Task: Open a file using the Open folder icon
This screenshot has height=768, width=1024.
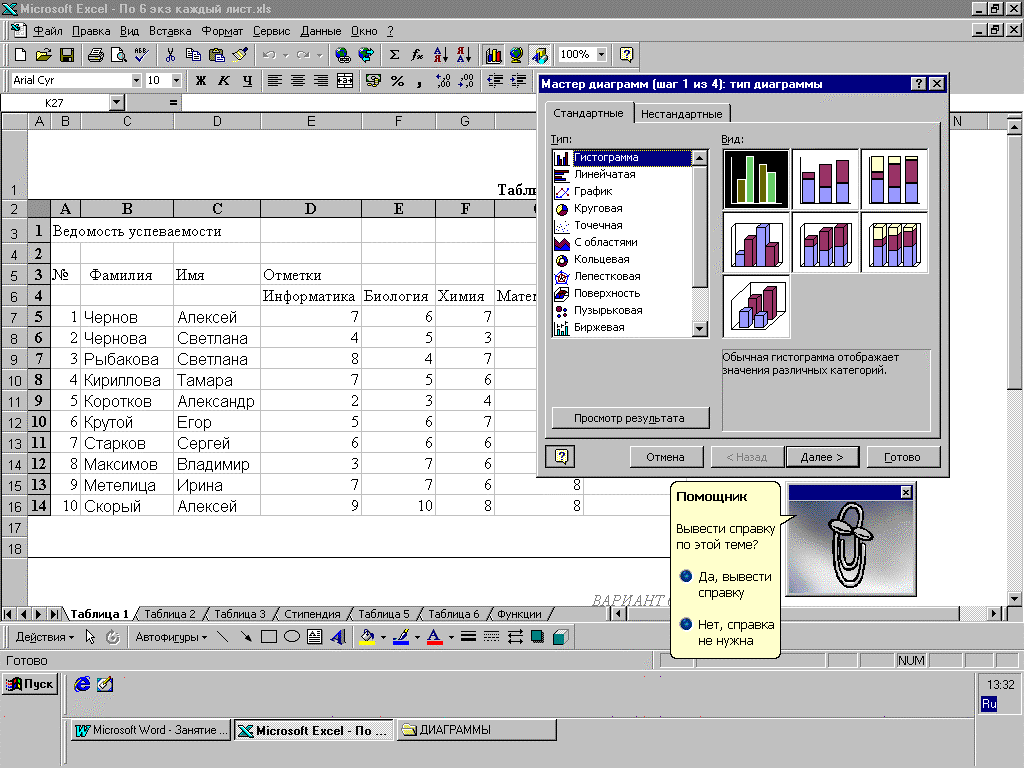Action: pos(43,55)
